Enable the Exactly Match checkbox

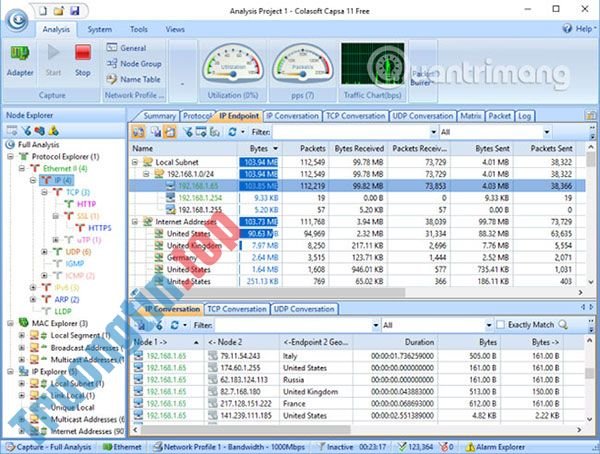tap(500, 325)
